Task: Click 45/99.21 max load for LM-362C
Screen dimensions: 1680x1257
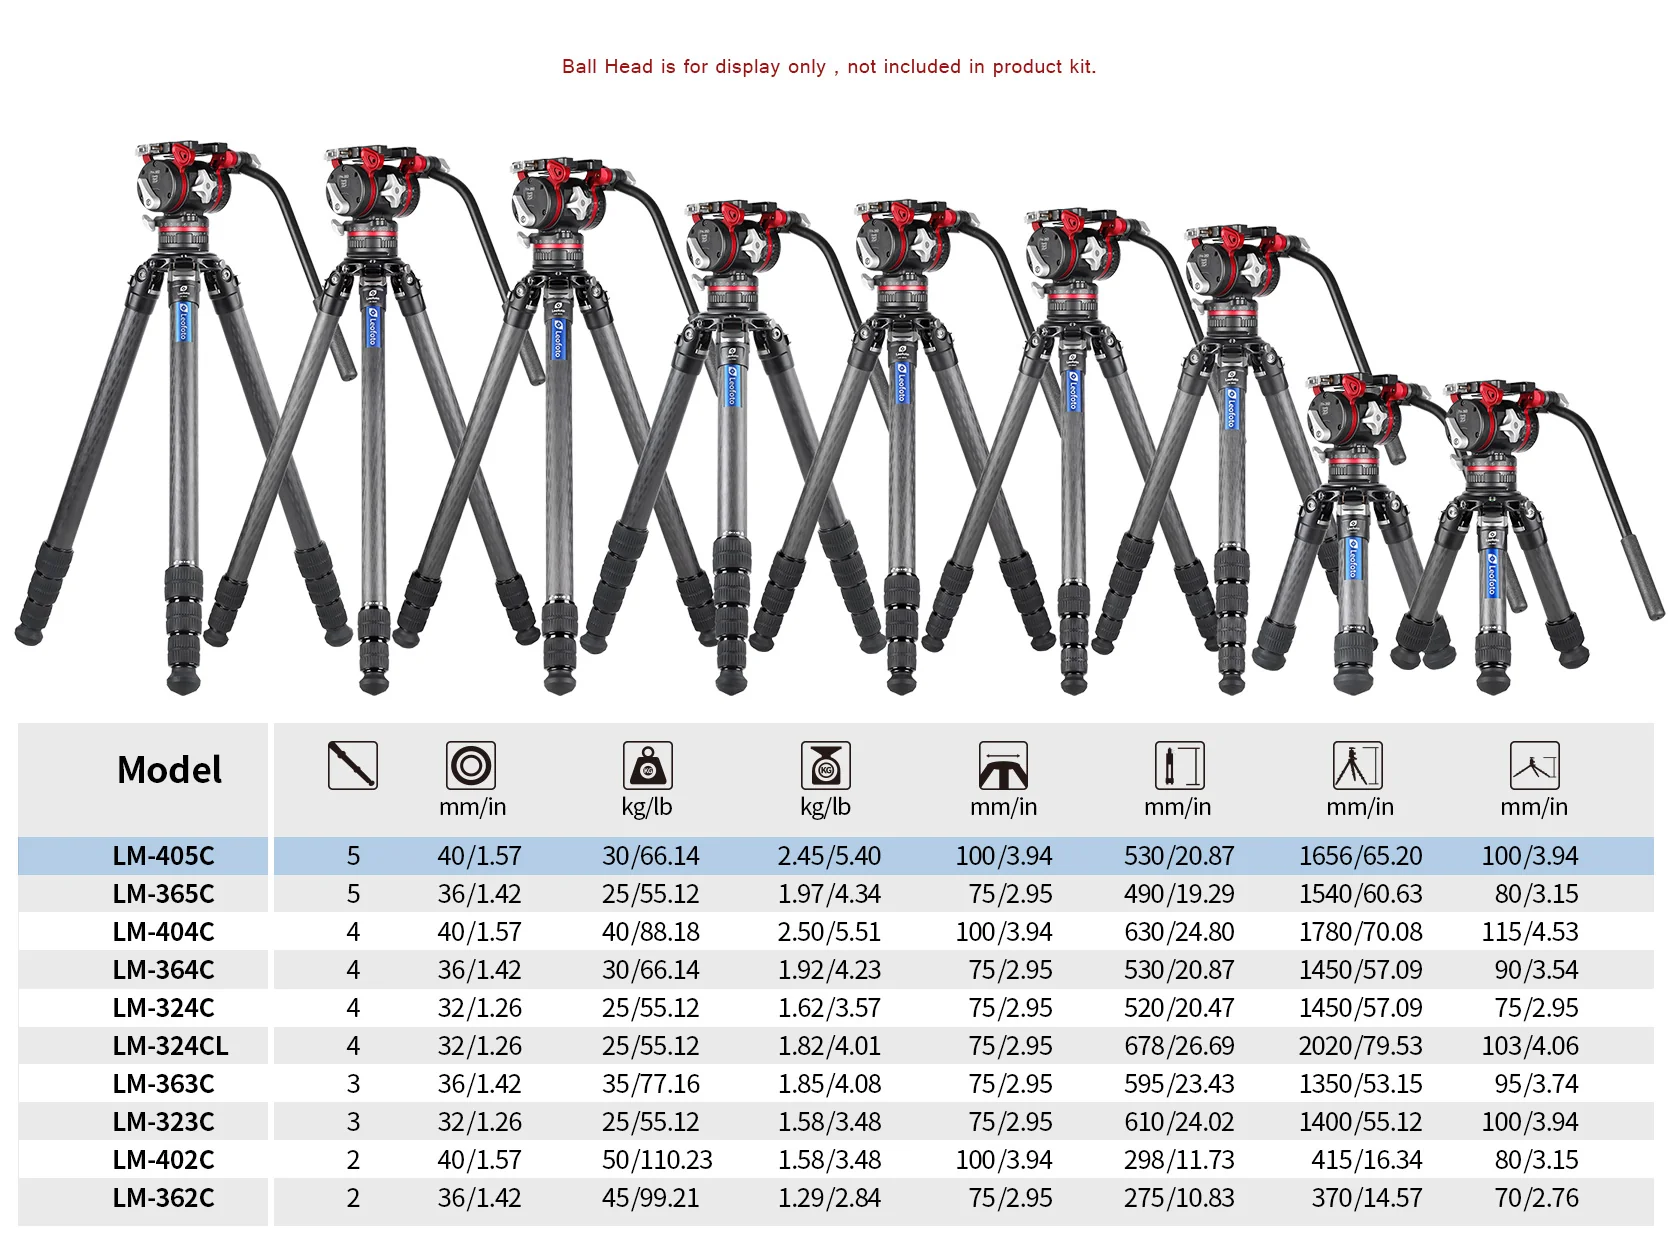Action: pyautogui.click(x=651, y=1198)
